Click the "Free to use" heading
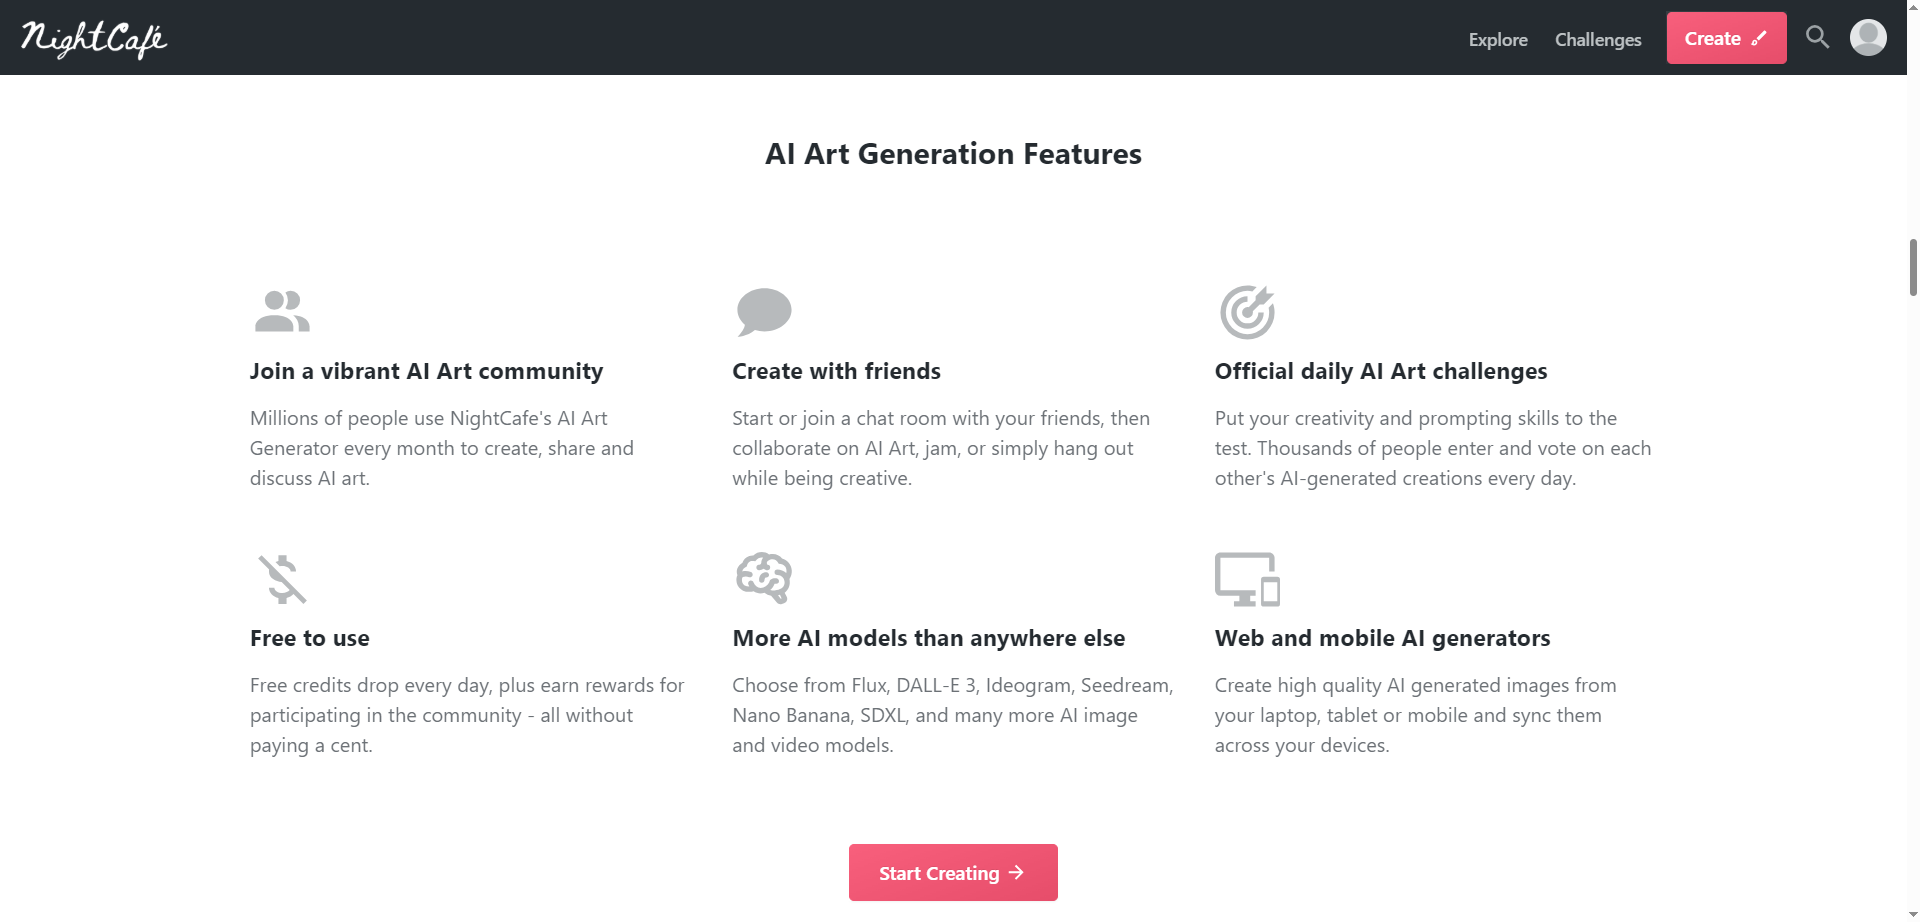This screenshot has height=922, width=1920. point(310,639)
